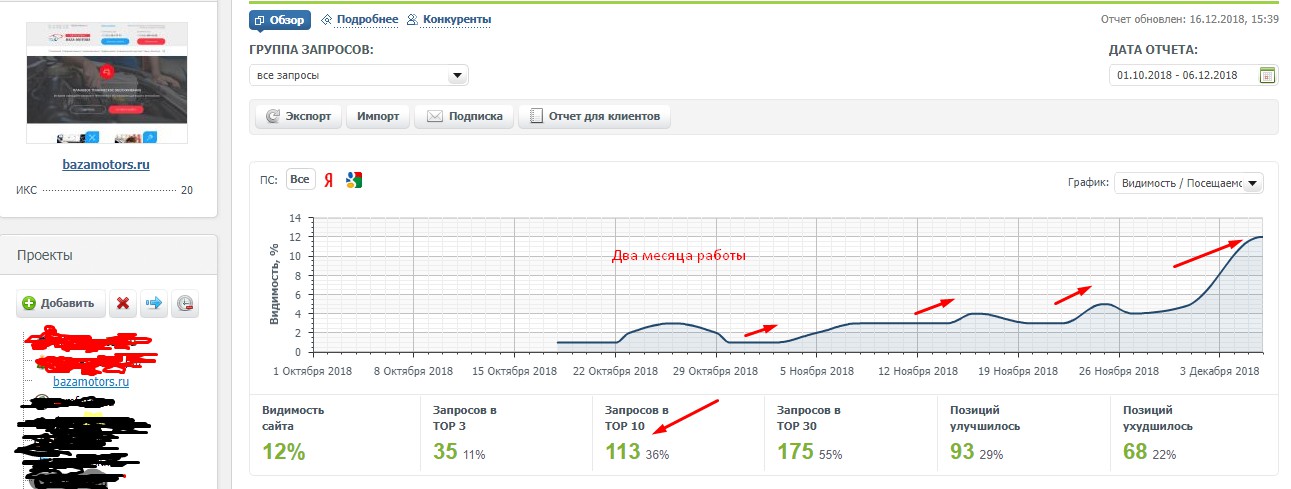
Task: Click the clock schedule icon in Проекты
Action: pyautogui.click(x=184, y=303)
